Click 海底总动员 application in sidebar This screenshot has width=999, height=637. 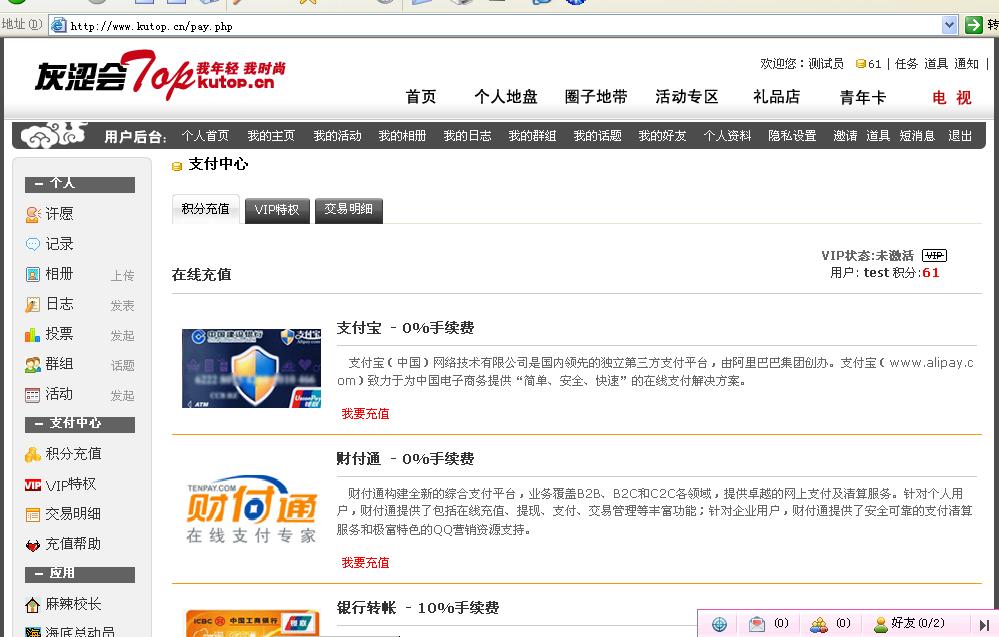80,631
